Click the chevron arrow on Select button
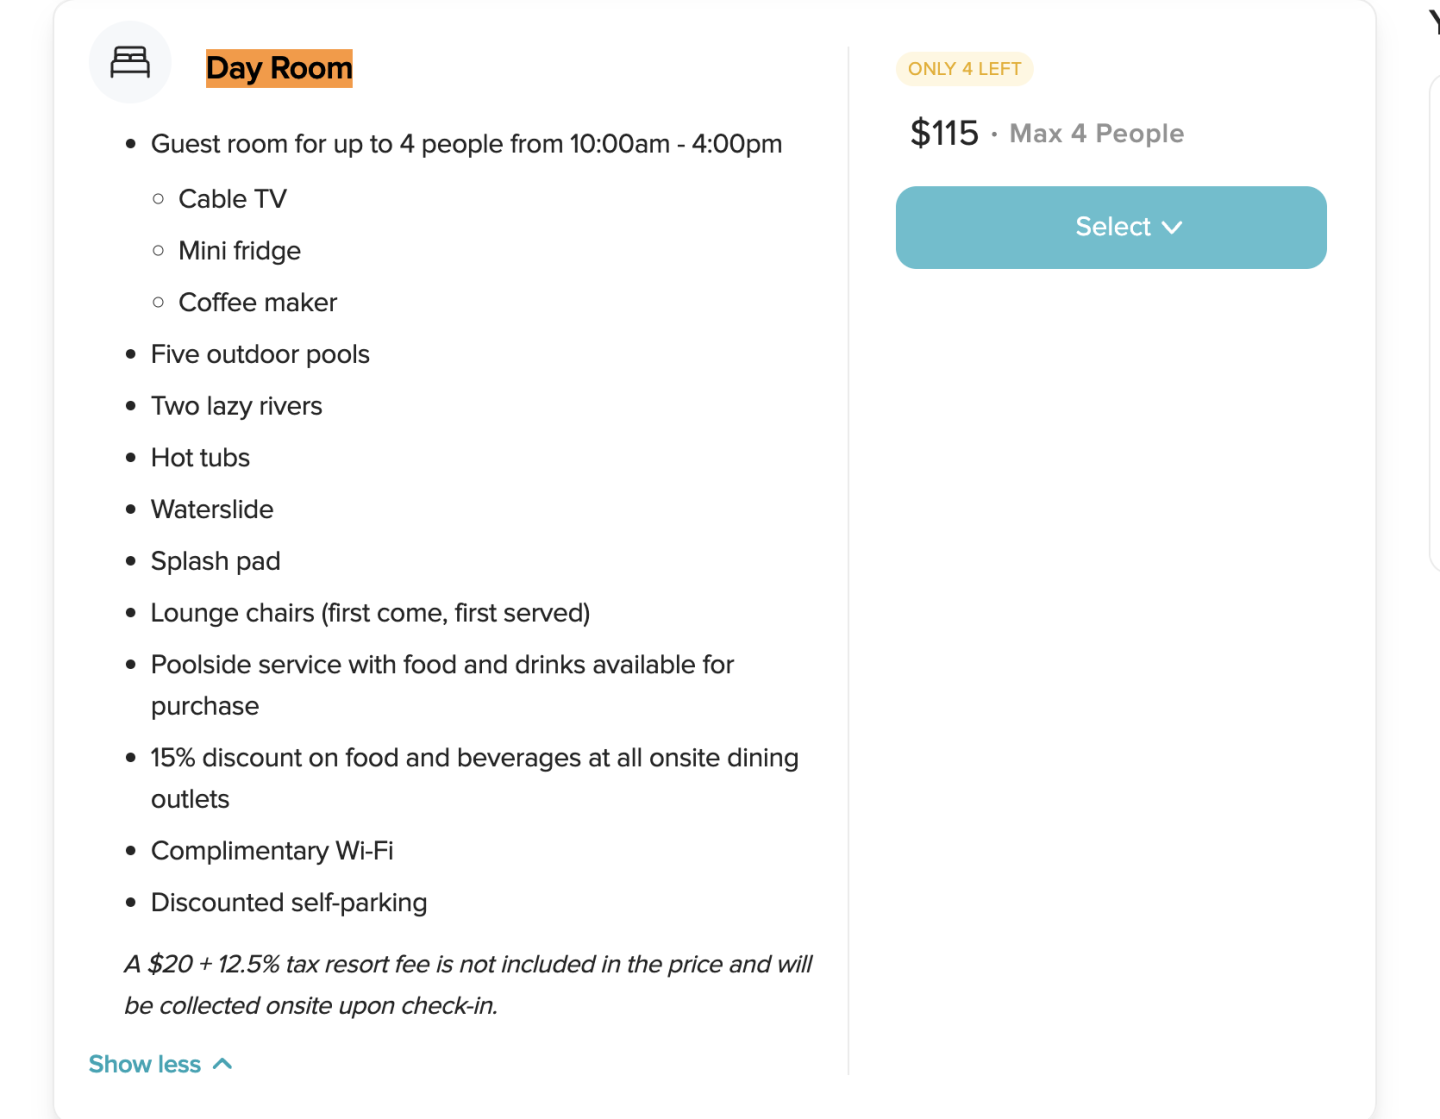This screenshot has width=1440, height=1119. (1173, 228)
